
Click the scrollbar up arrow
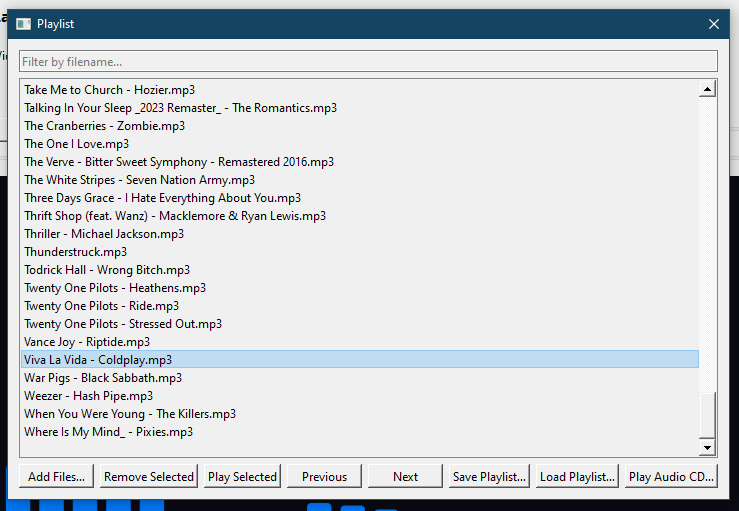pyautogui.click(x=707, y=89)
